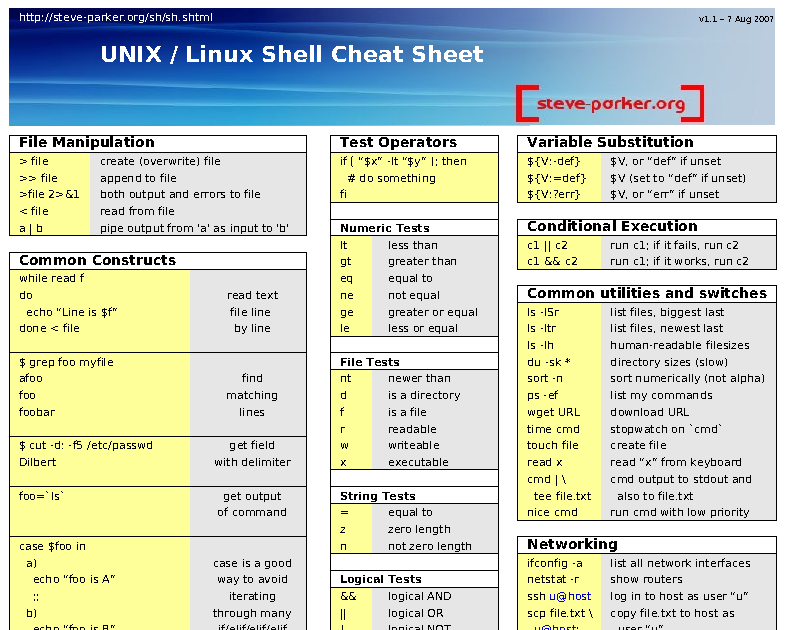Click the steve-parker.org red bracket logo
Image resolution: width=788 pixels, height=630 pixels.
tap(610, 103)
